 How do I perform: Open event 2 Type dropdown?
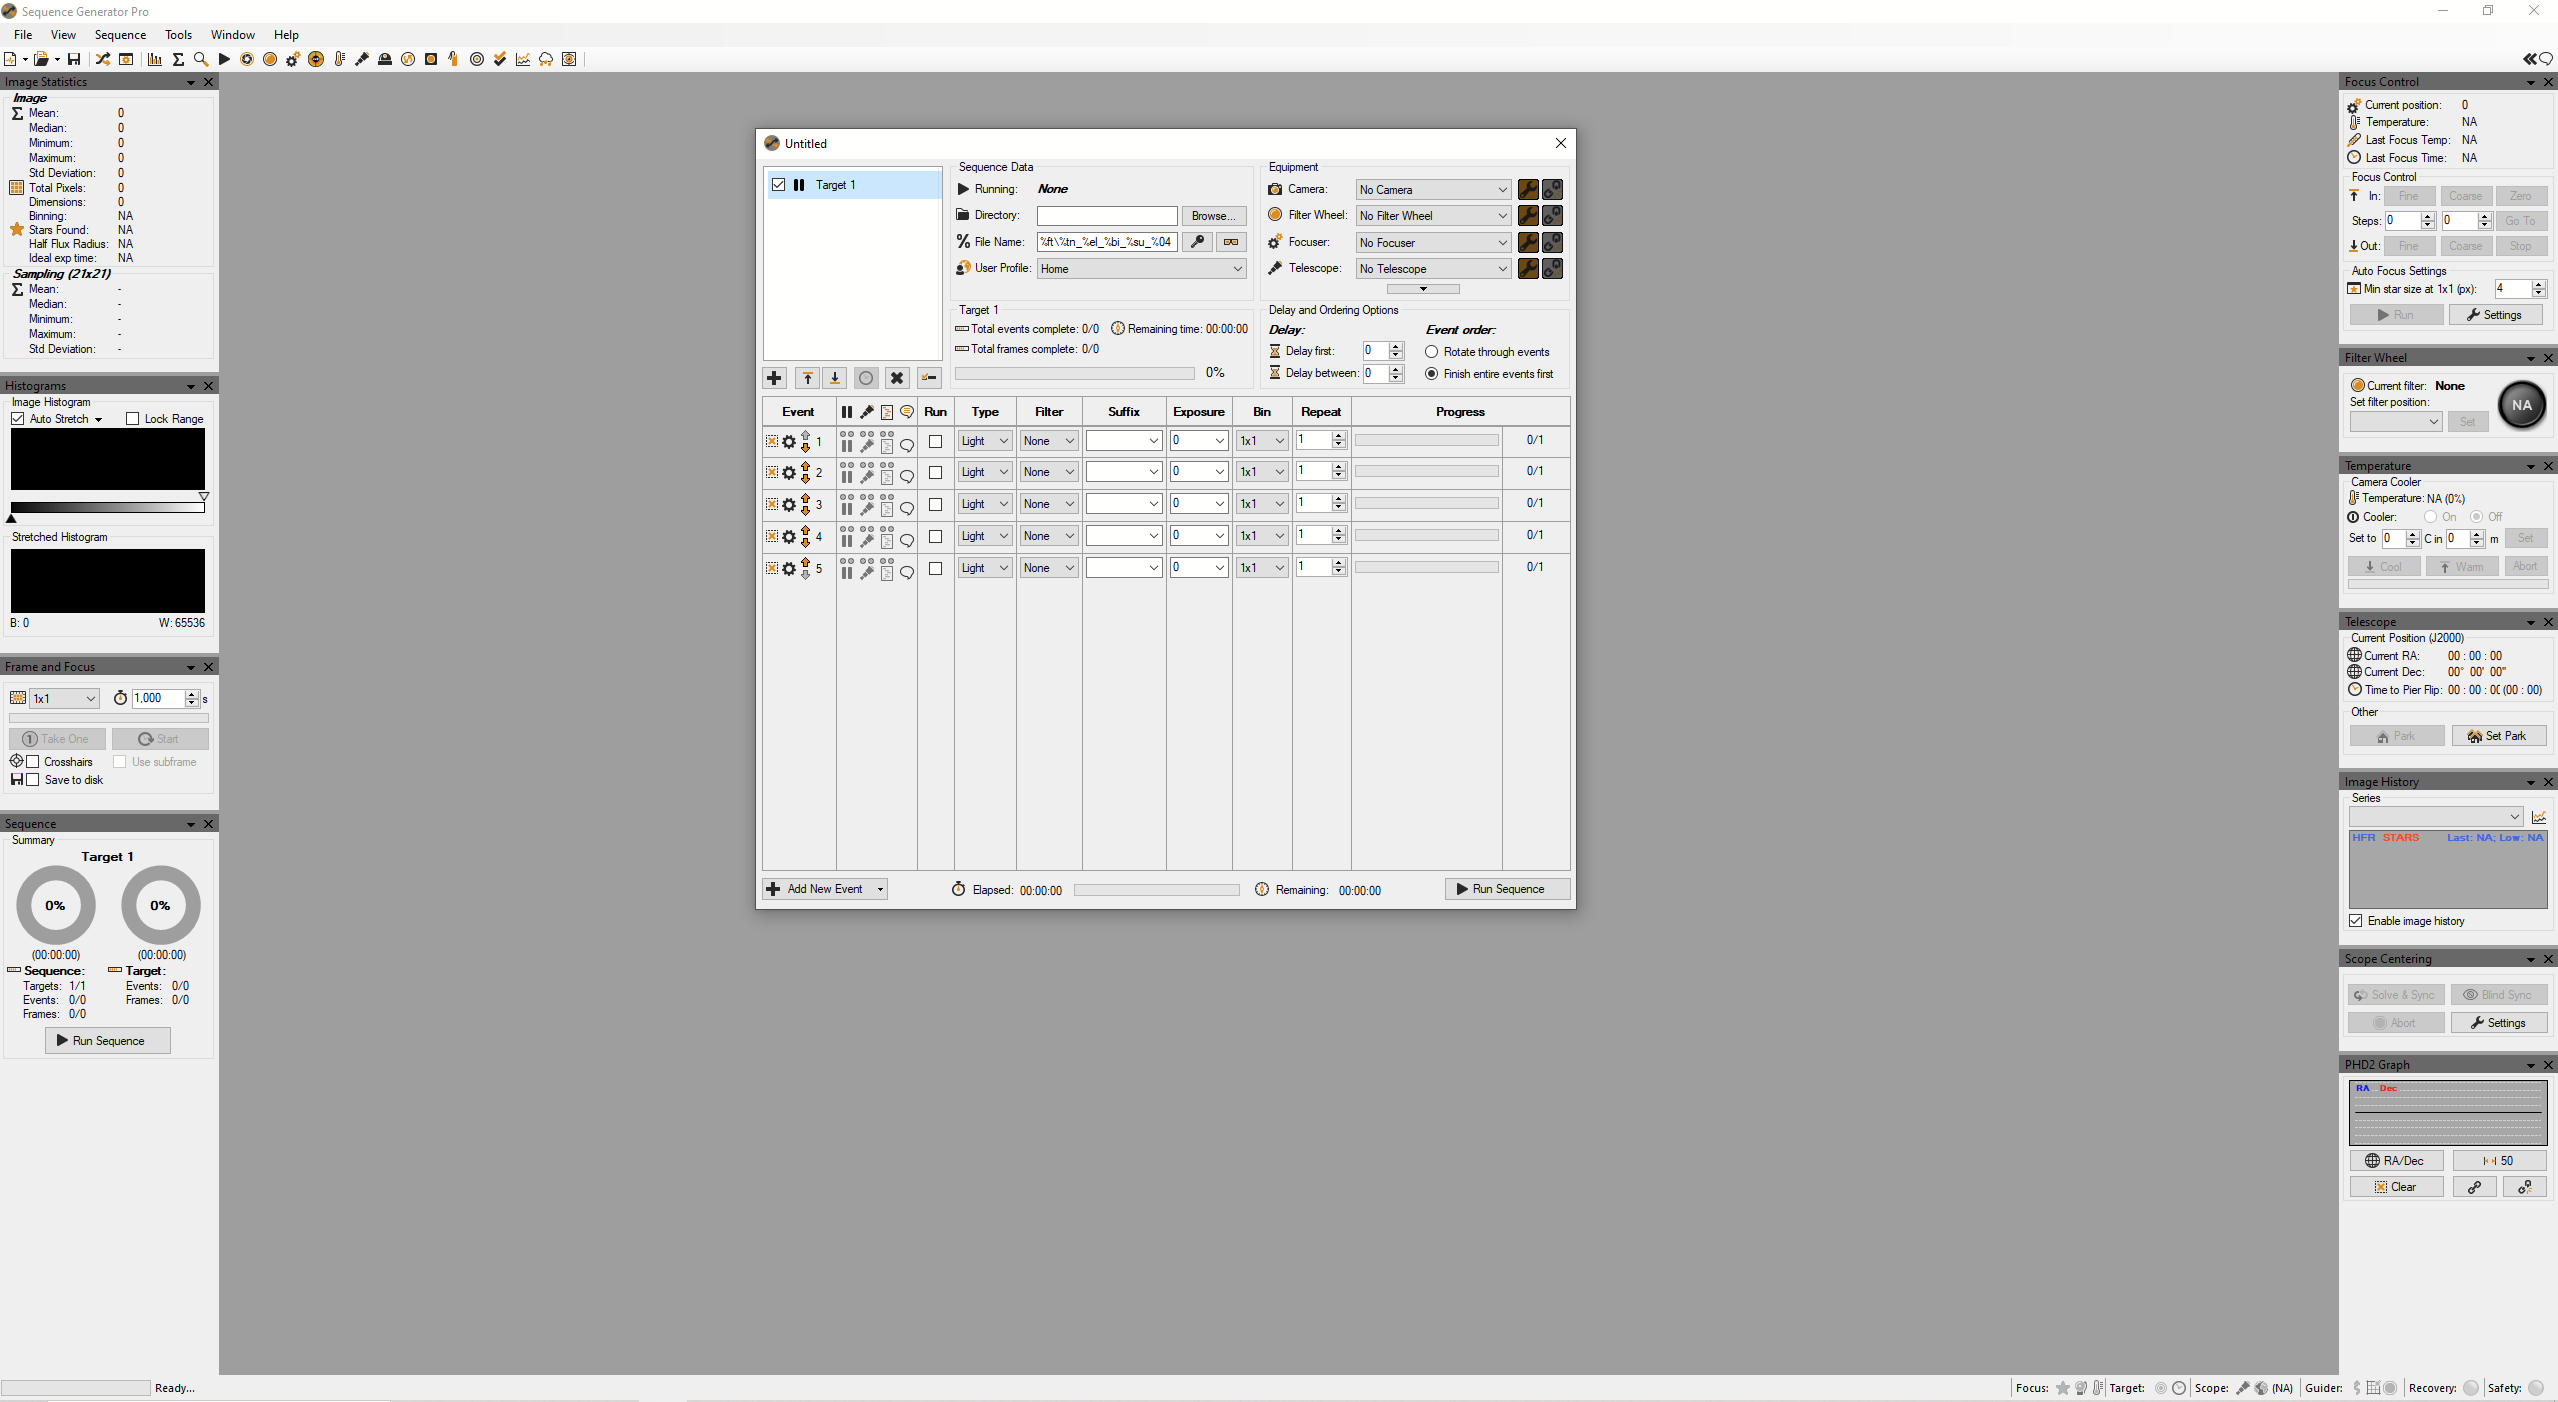984,472
